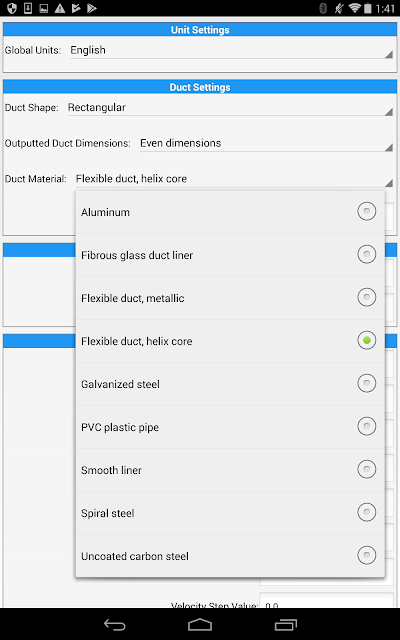Open the Global Units English dropdown
400x640 pixels.
[x=231, y=51]
